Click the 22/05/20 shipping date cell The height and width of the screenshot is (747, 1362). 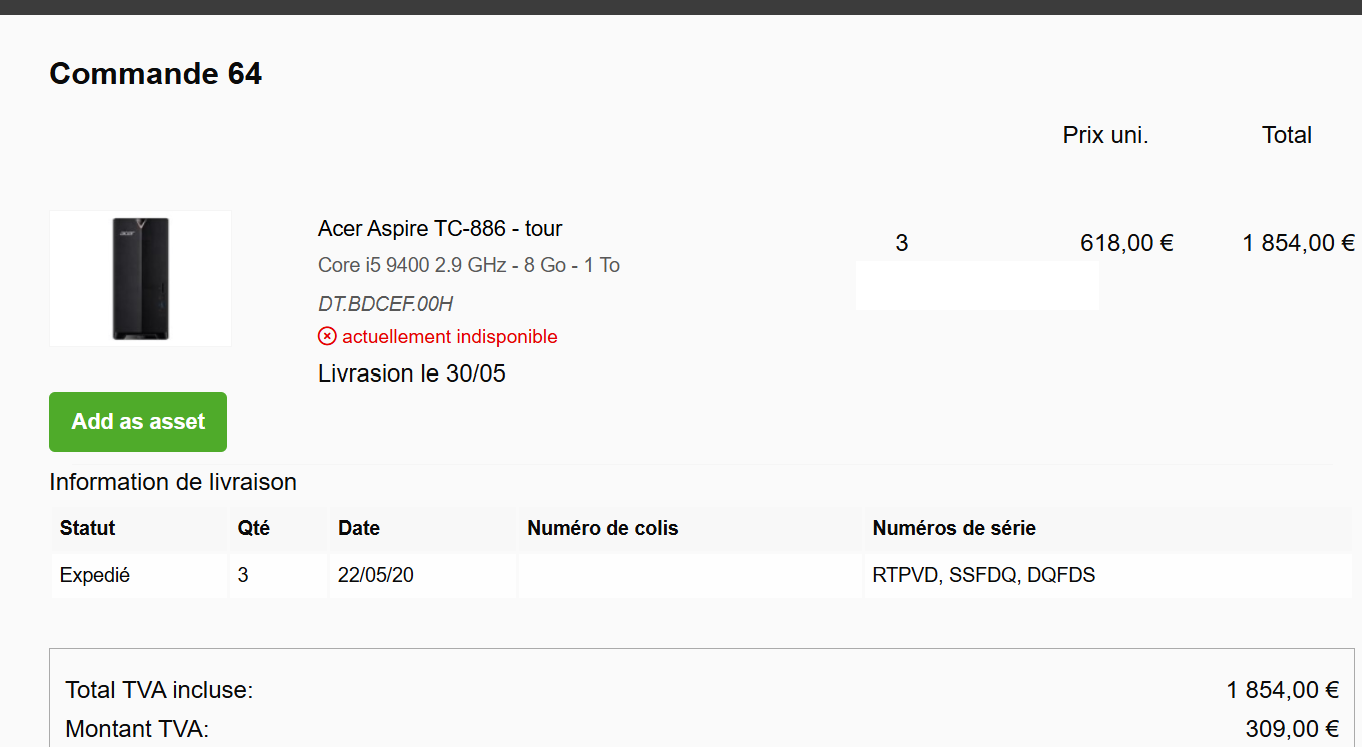tap(376, 576)
